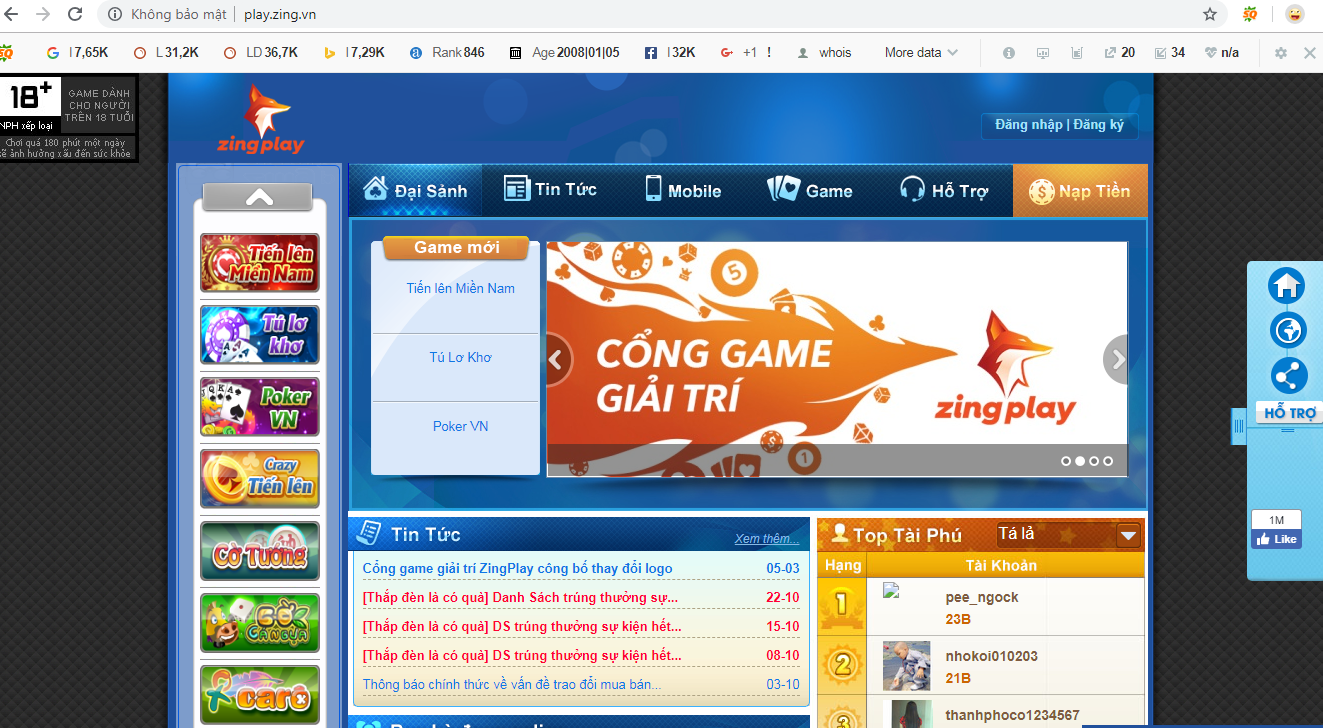Open Poker VN in Game mới list
Viewport: 1323px width, 728px height.
(460, 426)
